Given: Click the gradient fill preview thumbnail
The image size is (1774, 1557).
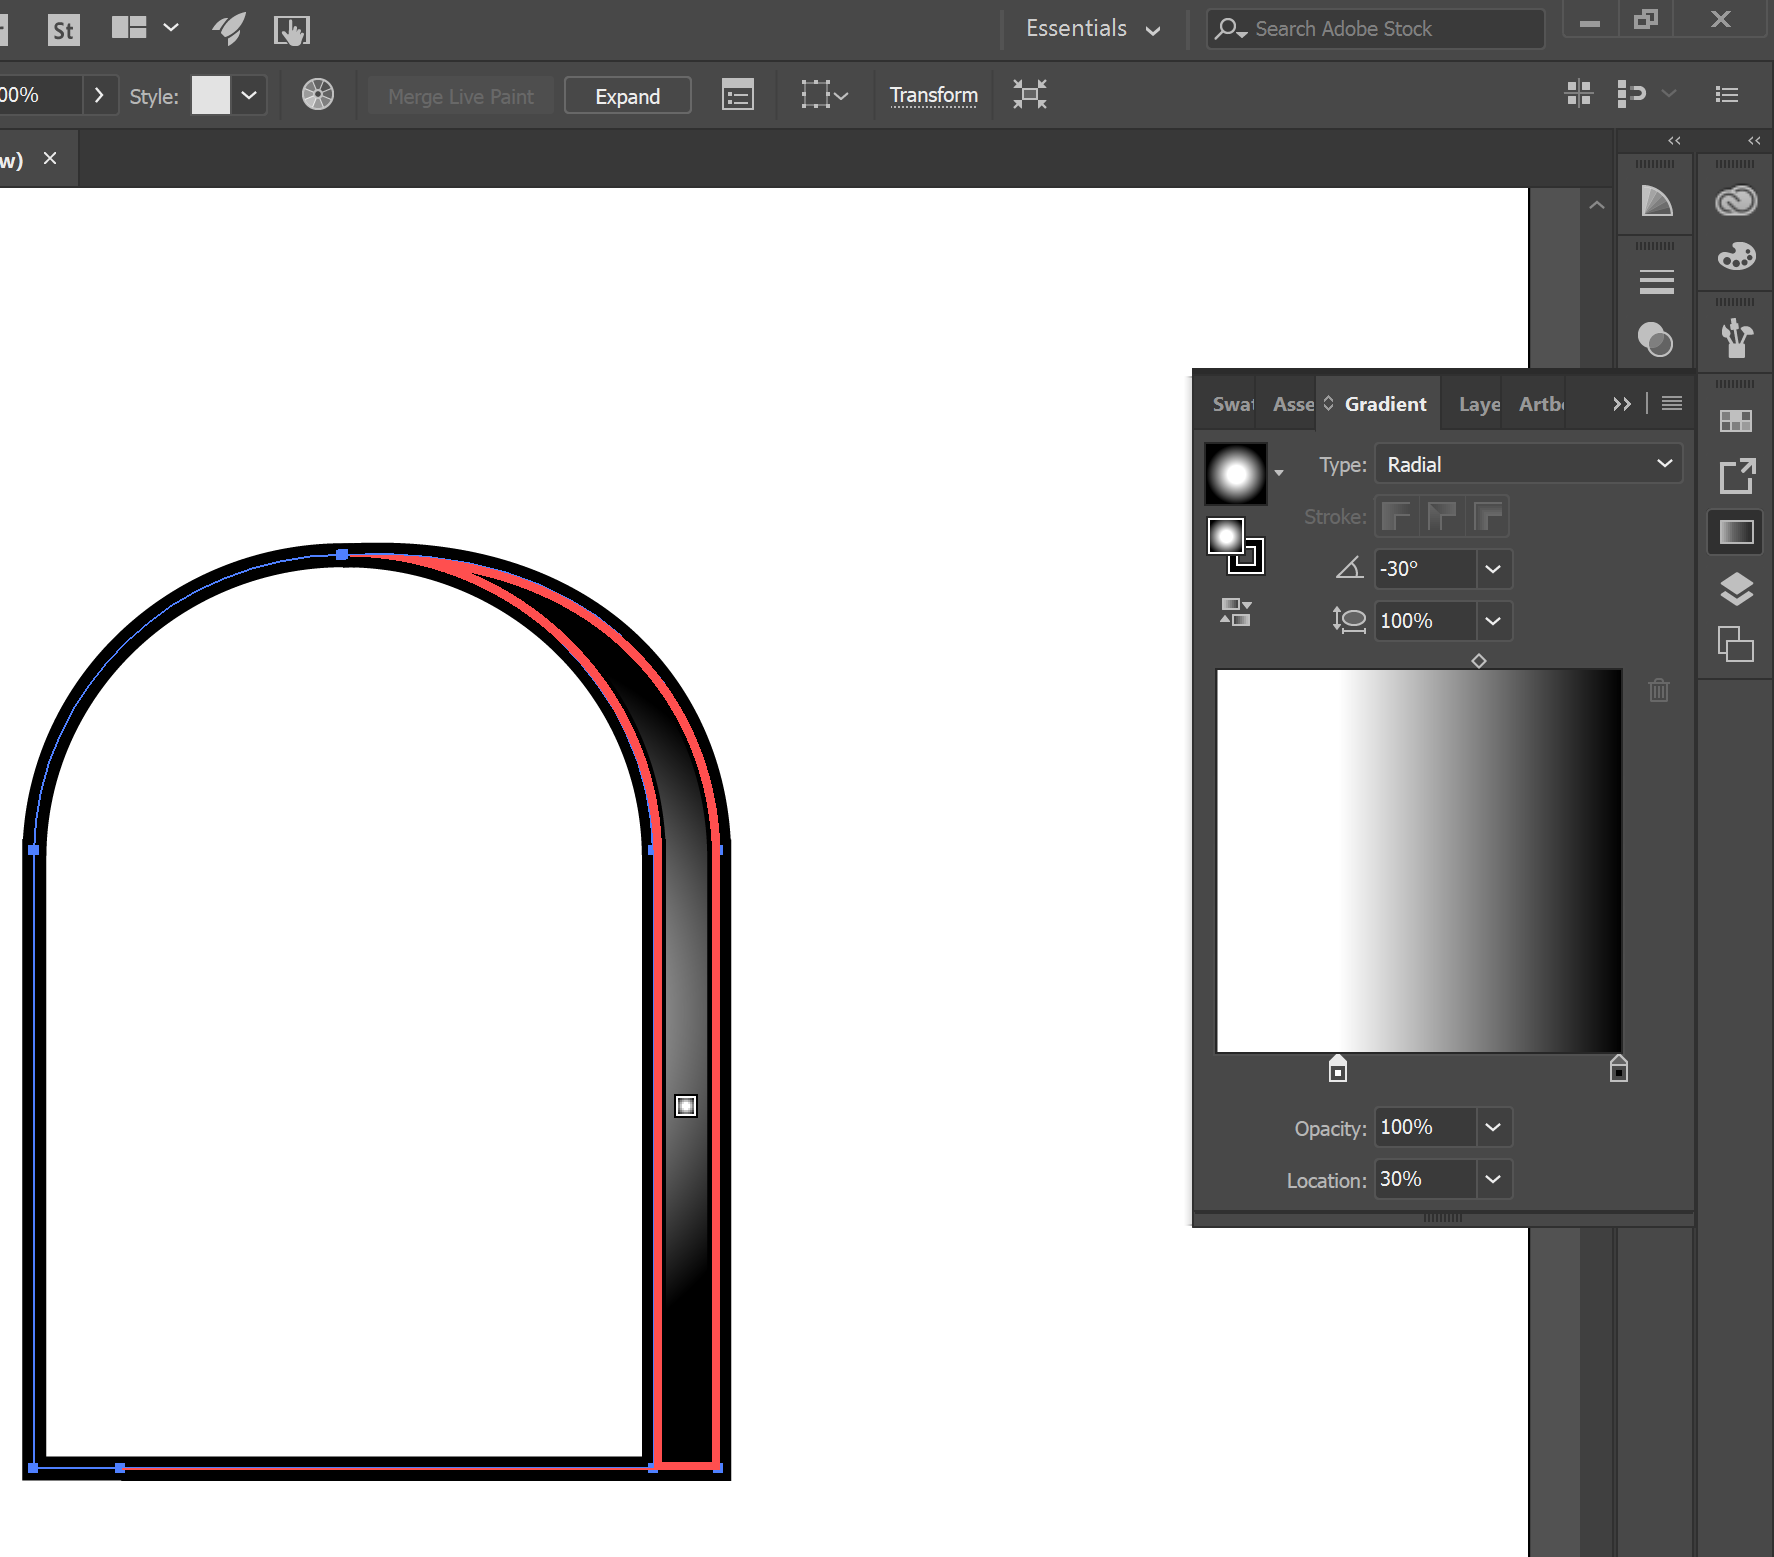Looking at the screenshot, I should point(1236,474).
